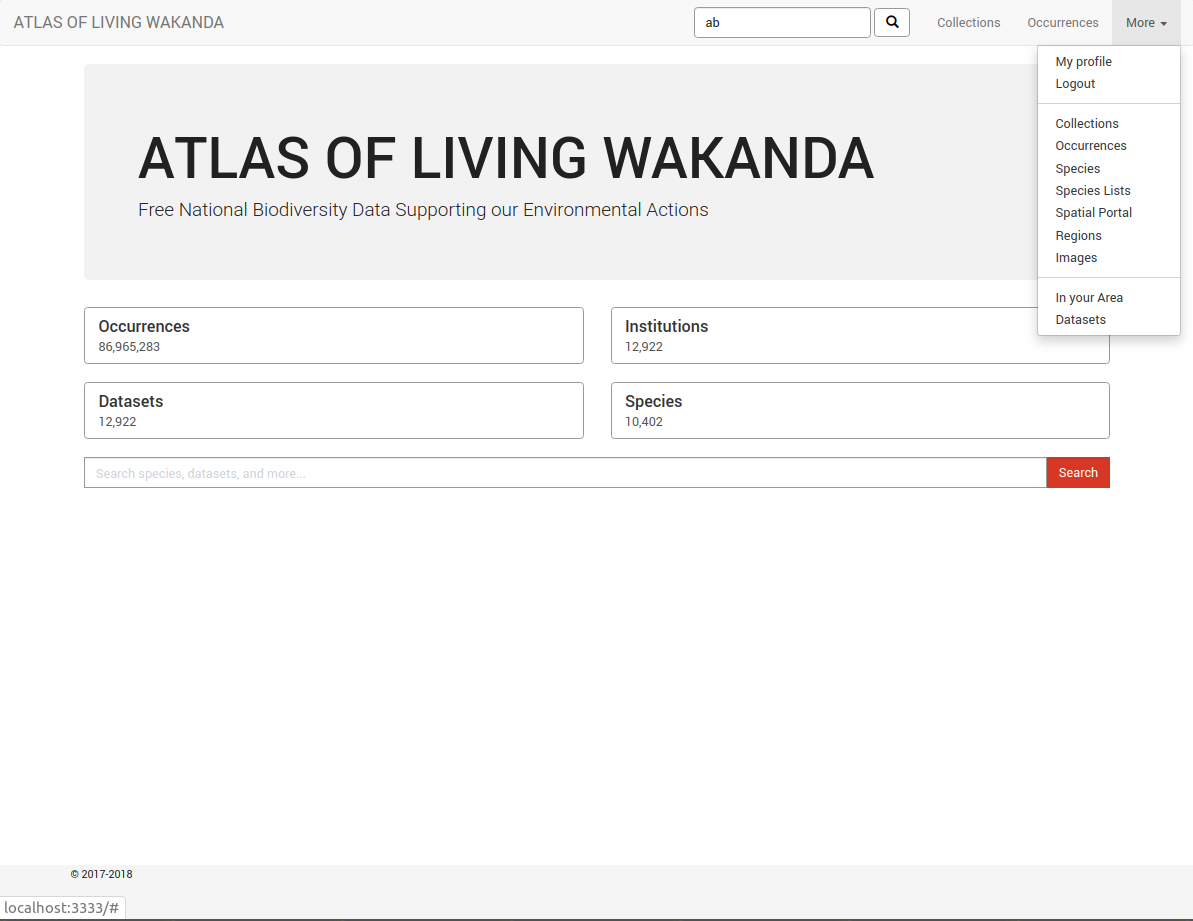Screen dimensions: 1193x921
Task: Open Occurrences in the top navbar
Action: click(1063, 23)
